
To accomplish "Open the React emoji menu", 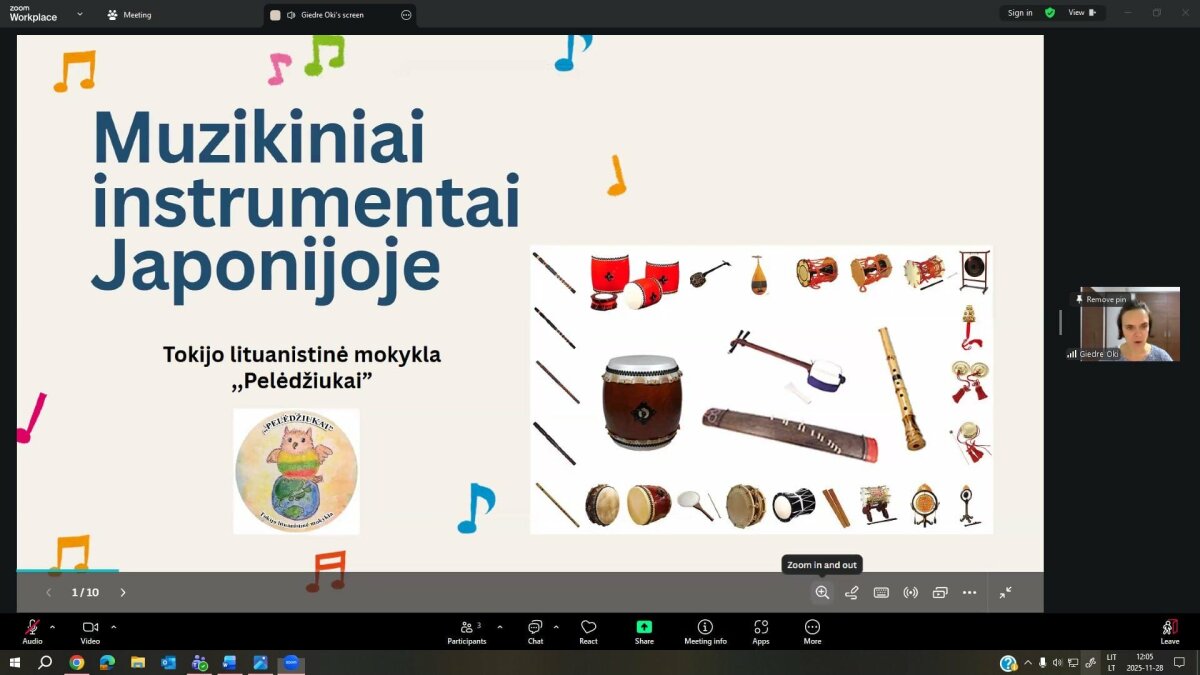I will [x=588, y=631].
